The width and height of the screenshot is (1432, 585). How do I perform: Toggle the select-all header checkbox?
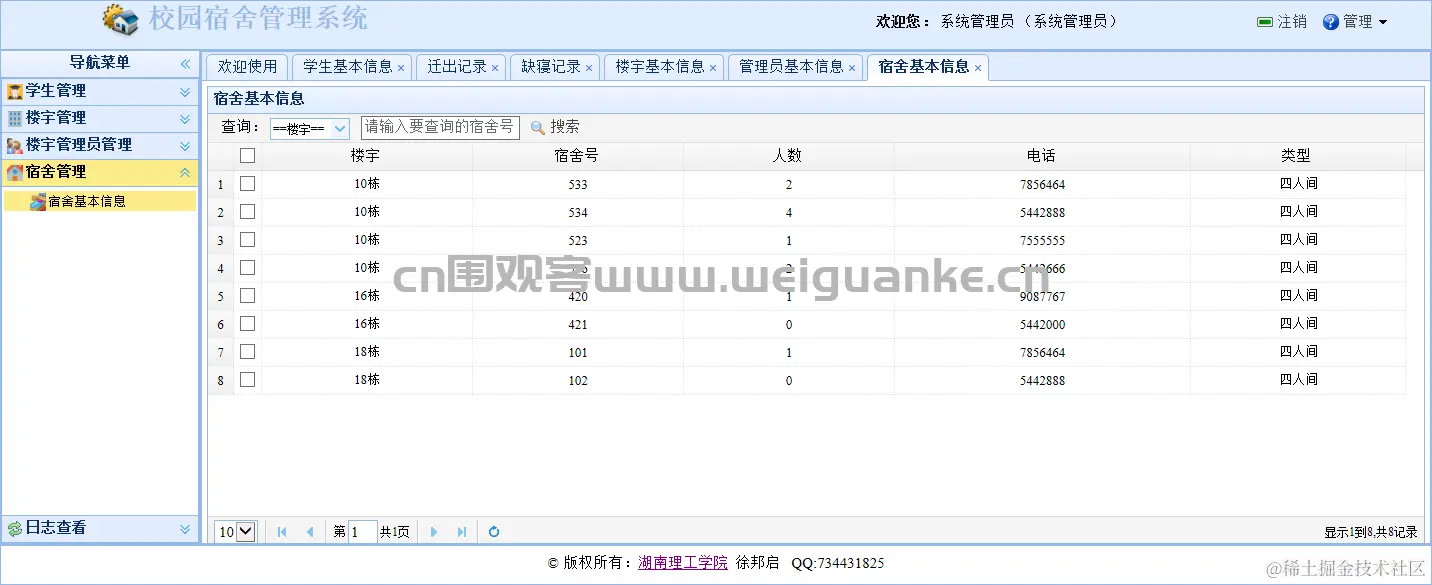pos(248,155)
